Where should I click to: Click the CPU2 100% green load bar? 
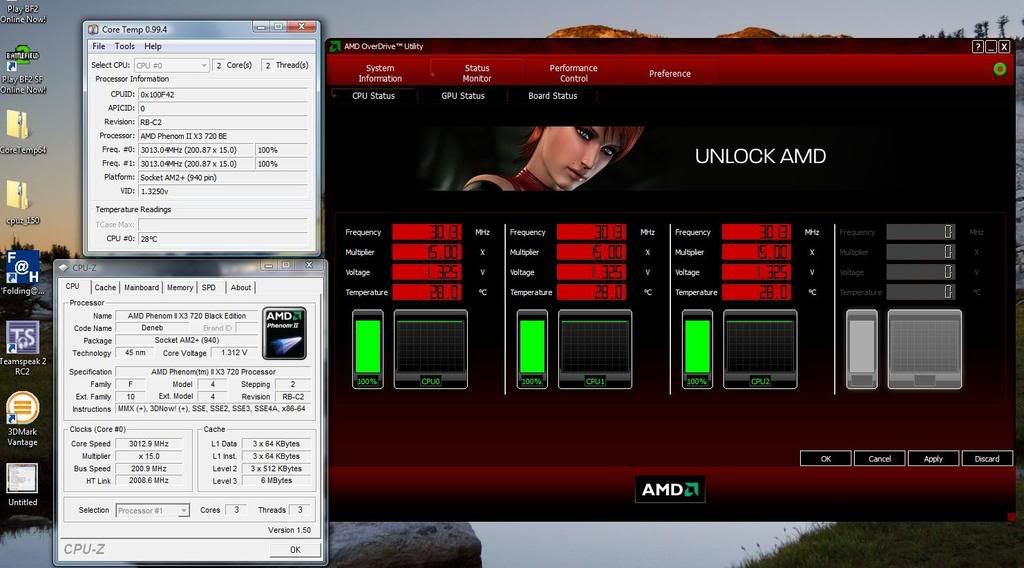697,349
